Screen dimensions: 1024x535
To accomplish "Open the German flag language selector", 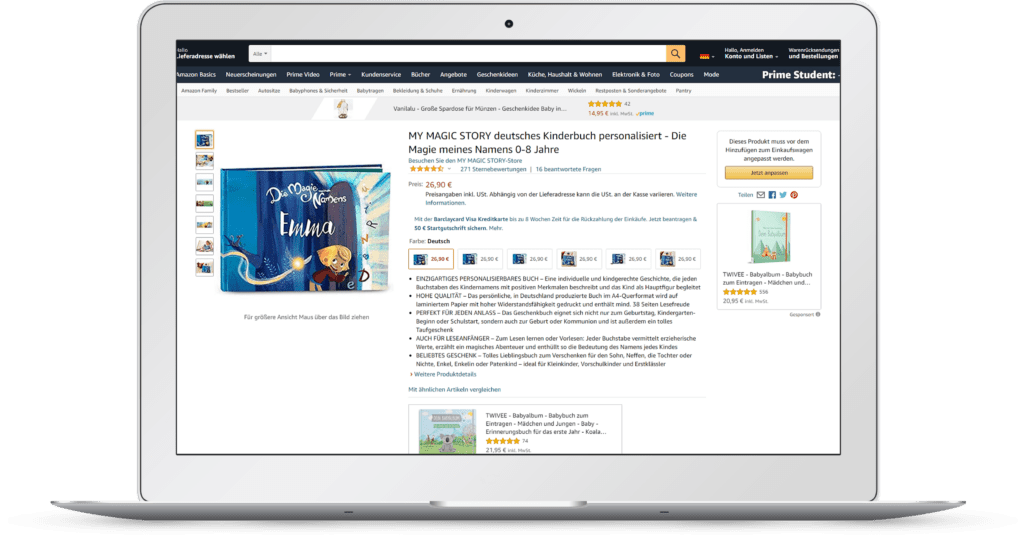I will click(x=707, y=57).
